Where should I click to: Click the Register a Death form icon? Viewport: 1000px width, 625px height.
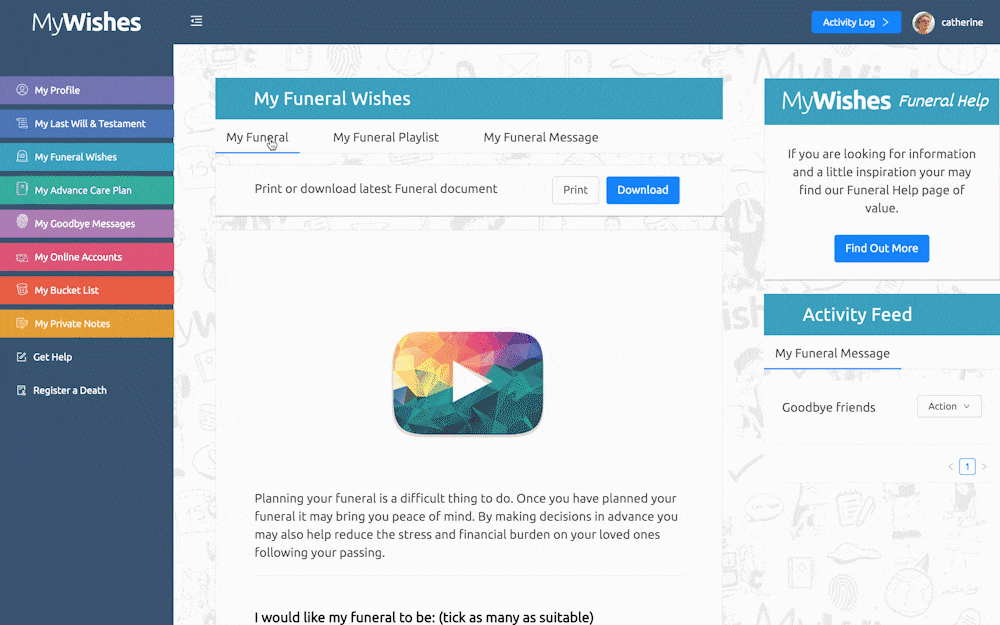click(22, 390)
